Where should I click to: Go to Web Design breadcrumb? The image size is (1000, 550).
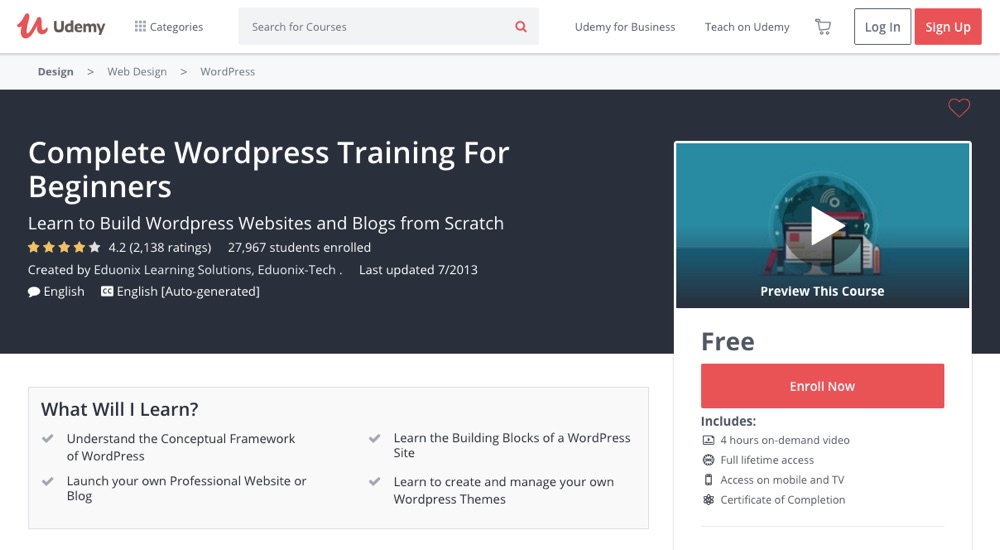click(136, 71)
